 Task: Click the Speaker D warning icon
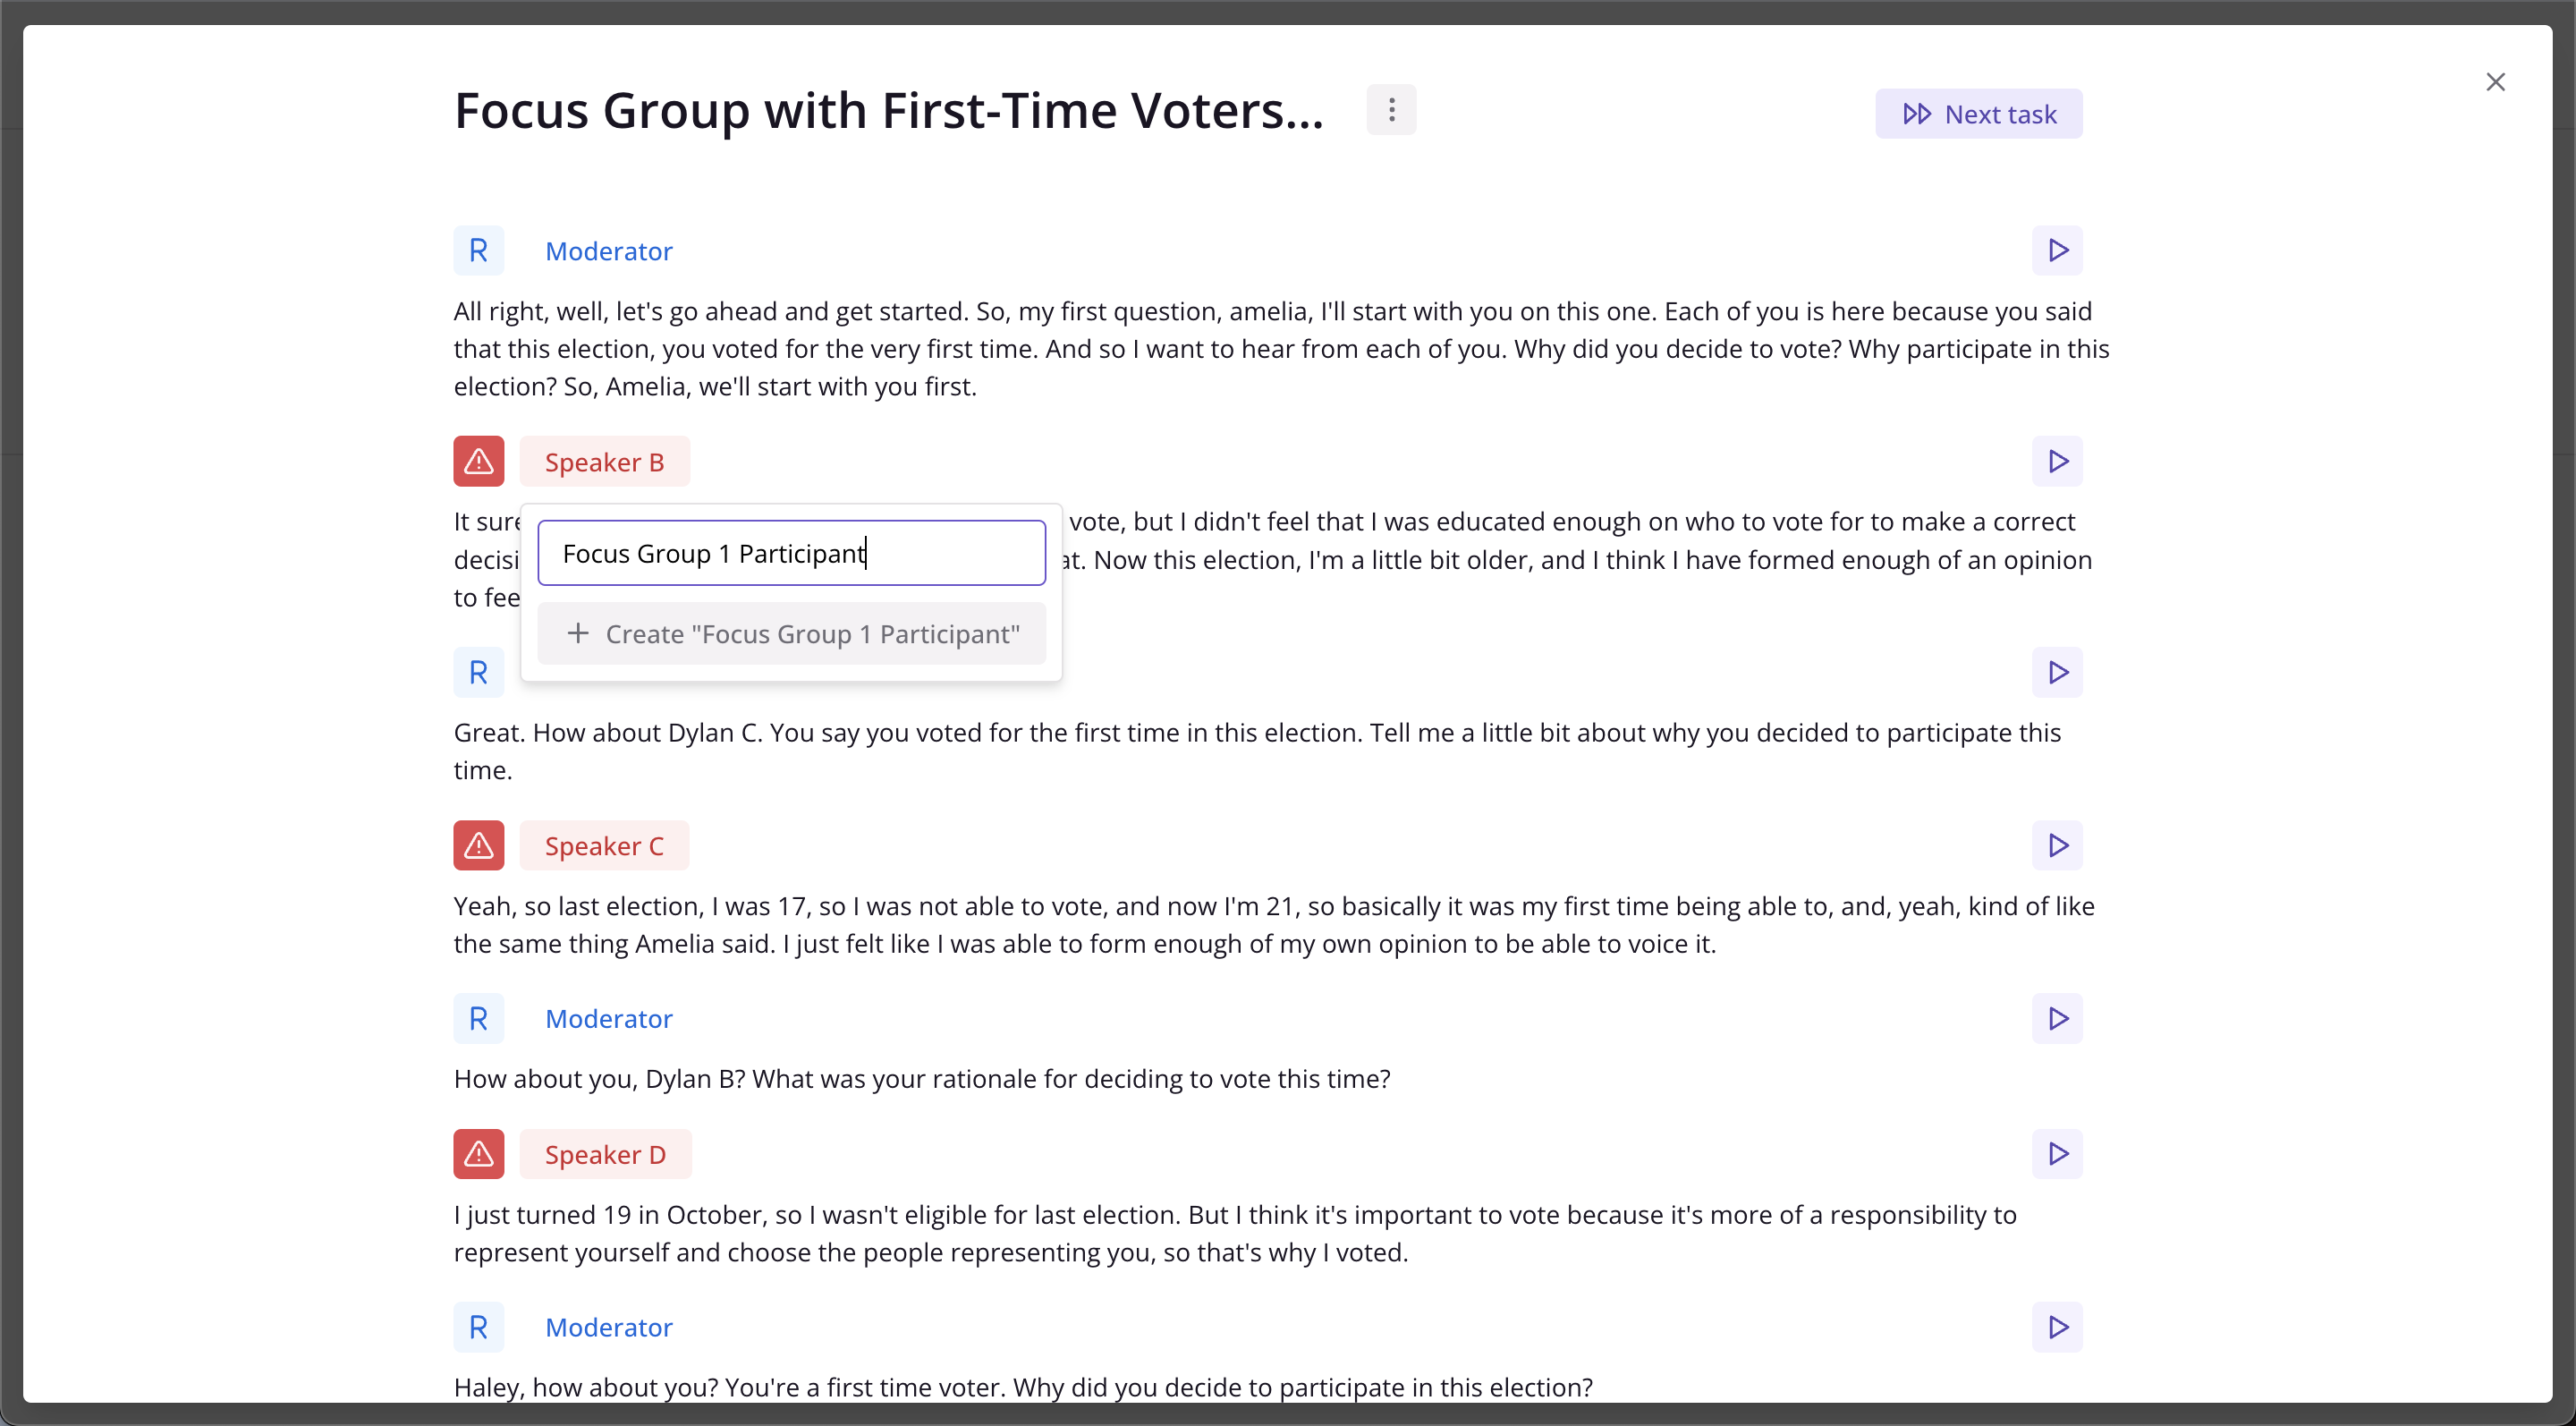[x=479, y=1154]
